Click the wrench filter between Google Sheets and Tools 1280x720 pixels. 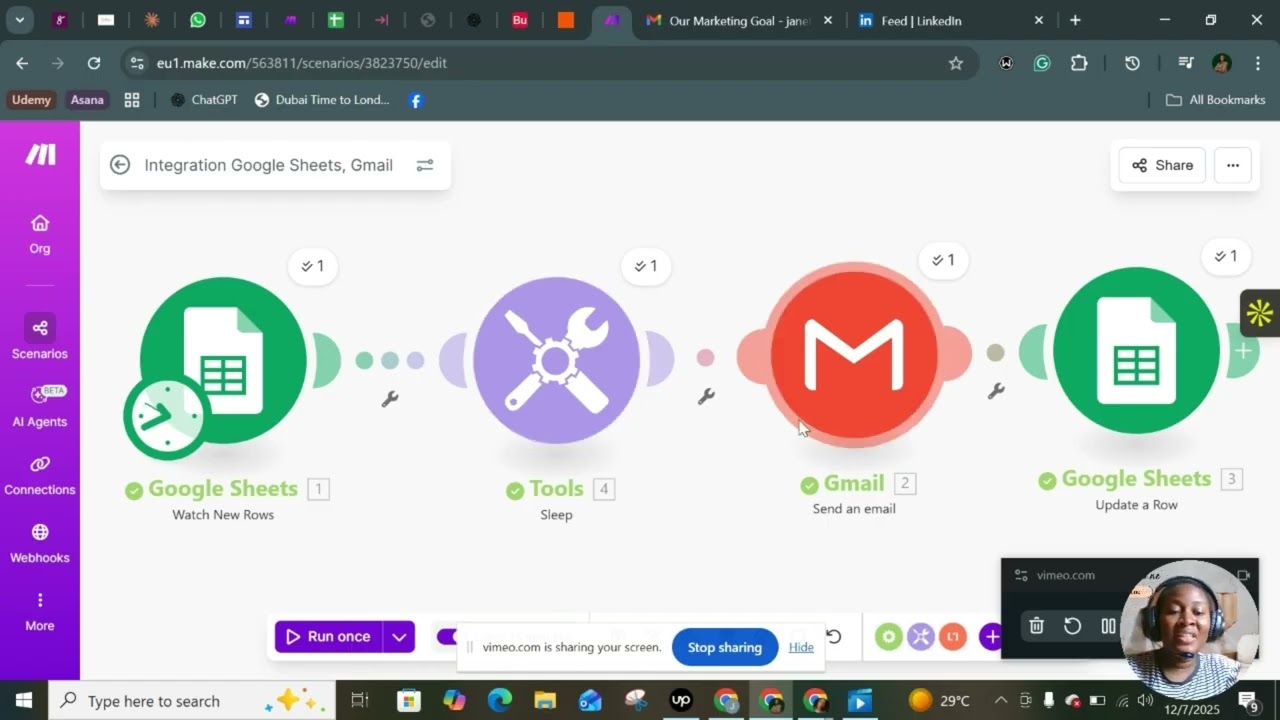pyautogui.click(x=390, y=398)
